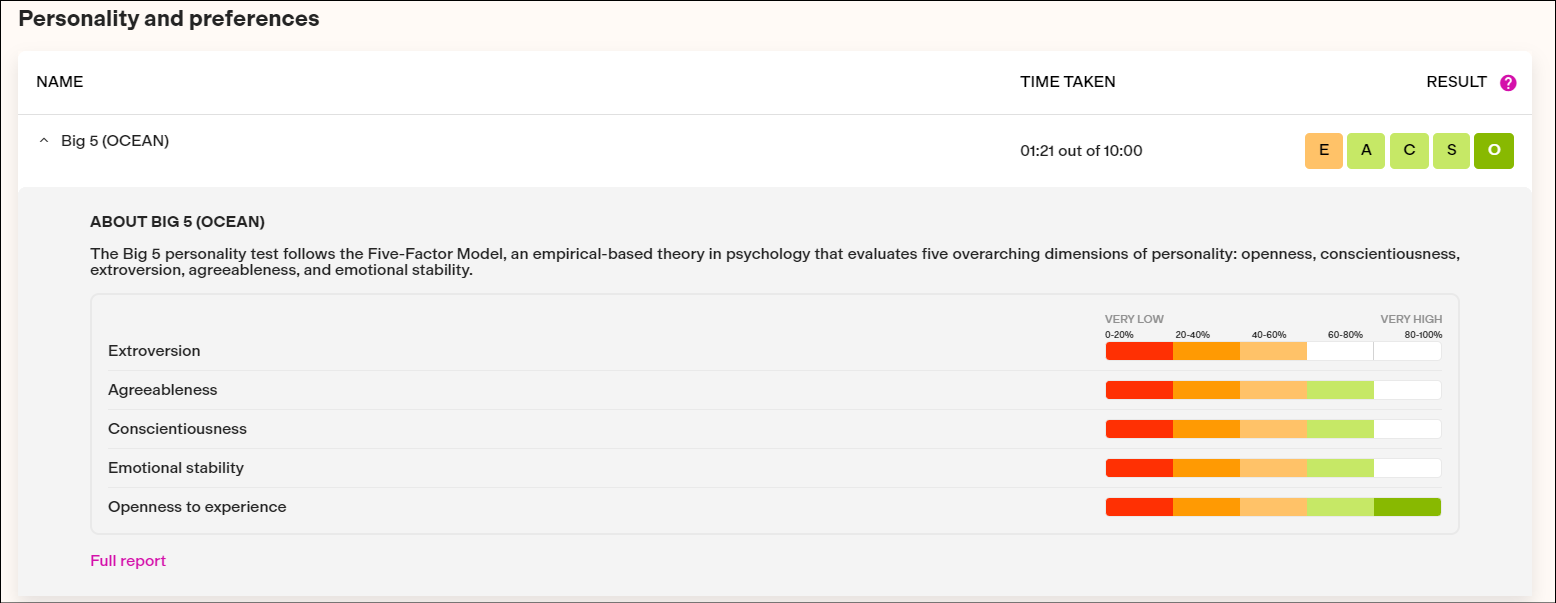Viewport: 1556px width, 603px height.
Task: Click the Big 5 (OCEAN) test name
Action: pyautogui.click(x=115, y=141)
